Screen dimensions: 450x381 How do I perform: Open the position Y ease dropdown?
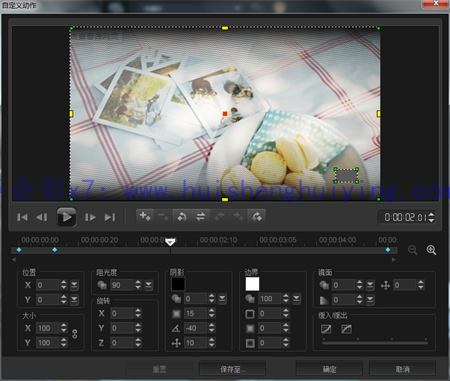pos(74,300)
